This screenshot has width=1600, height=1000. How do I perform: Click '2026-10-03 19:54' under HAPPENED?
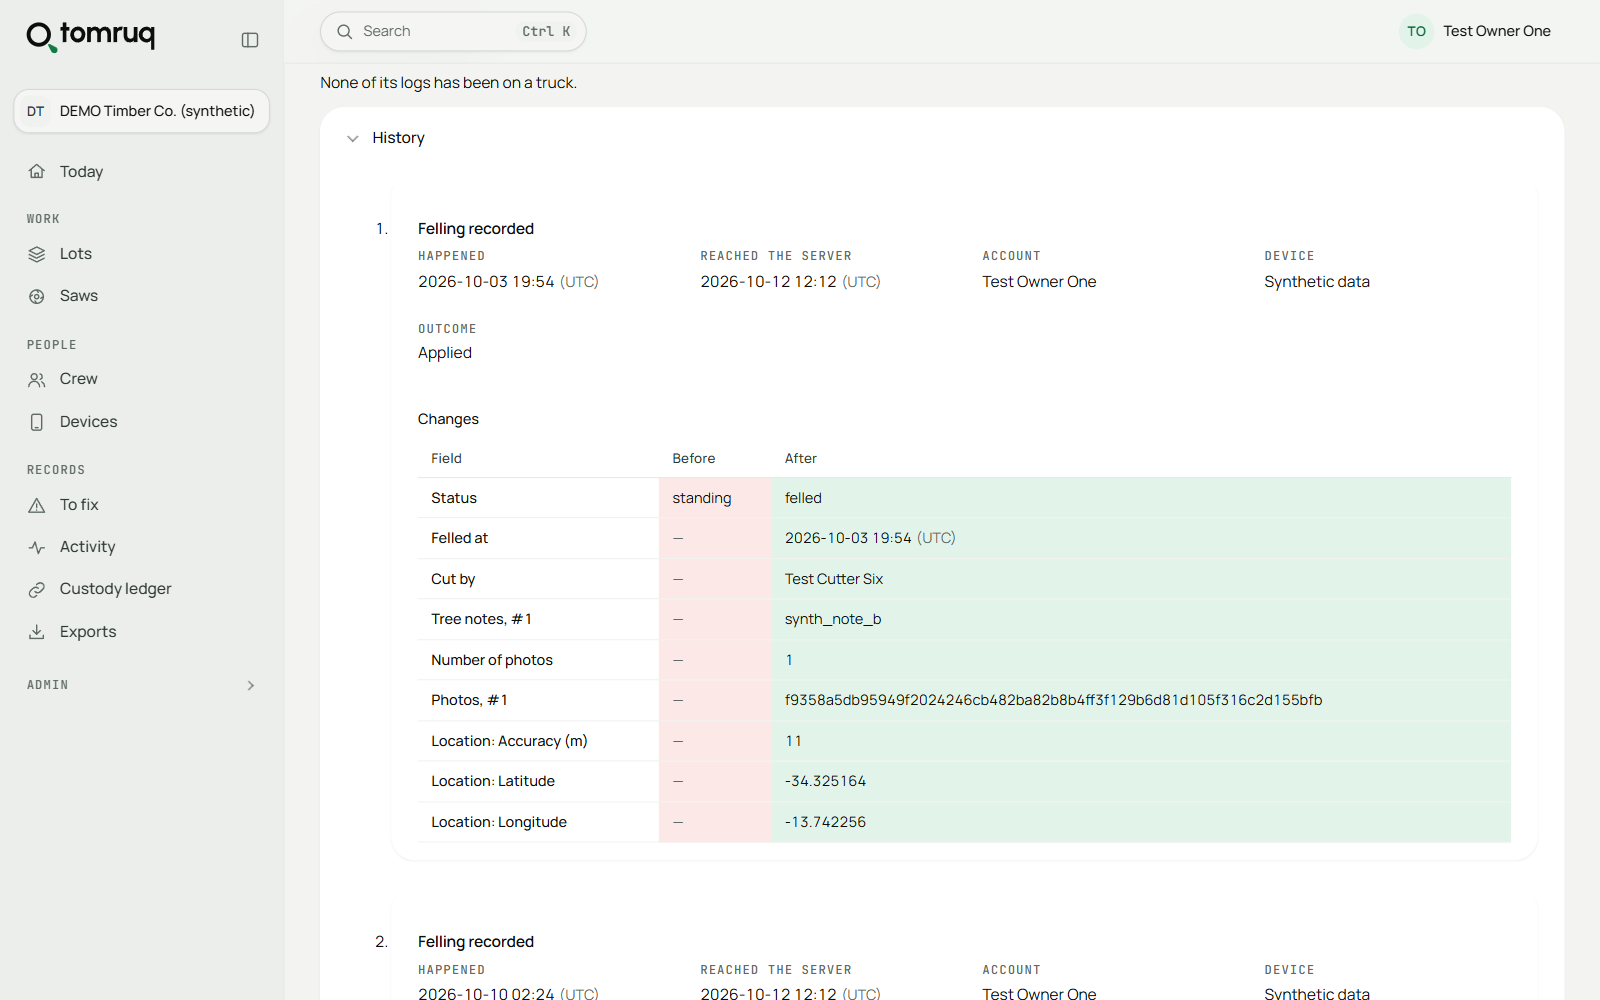[486, 282]
